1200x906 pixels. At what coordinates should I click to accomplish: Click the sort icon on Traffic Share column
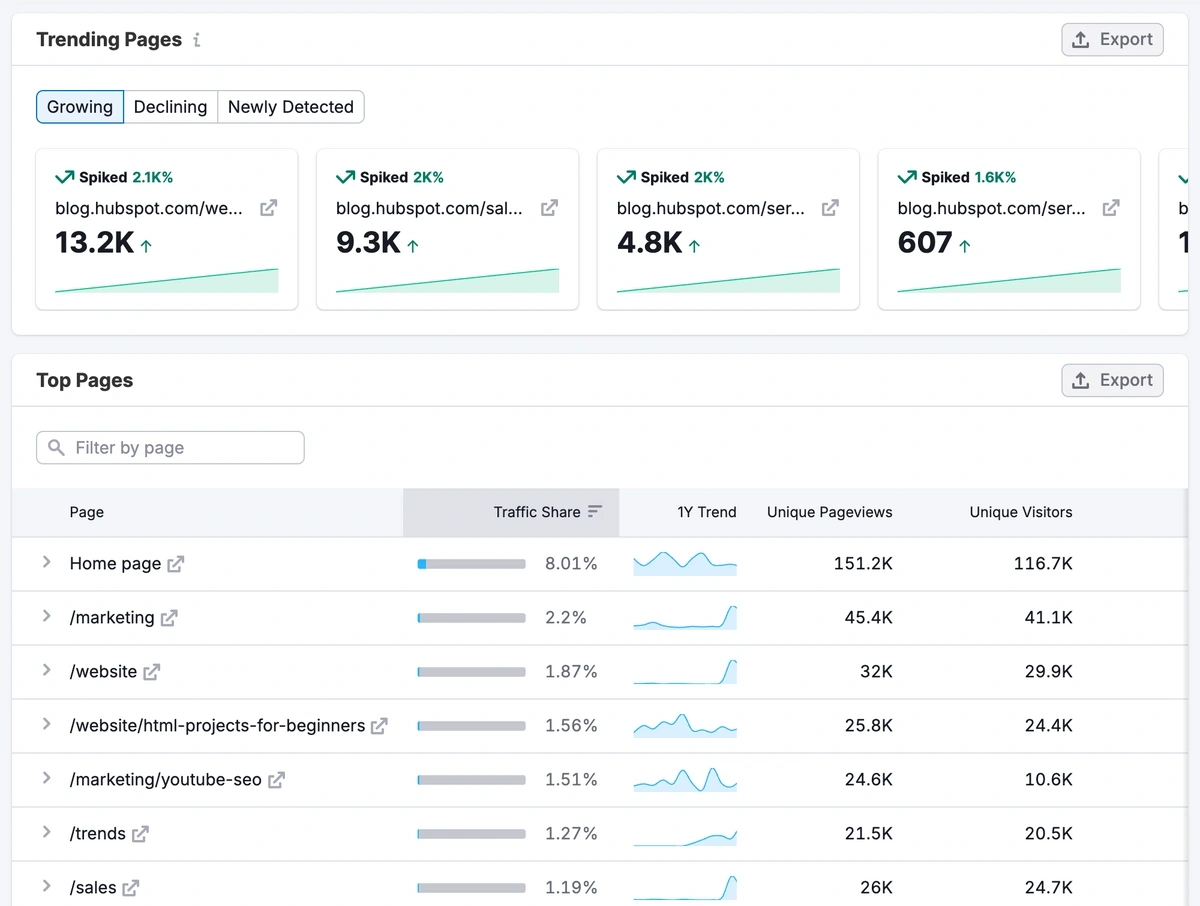596,512
